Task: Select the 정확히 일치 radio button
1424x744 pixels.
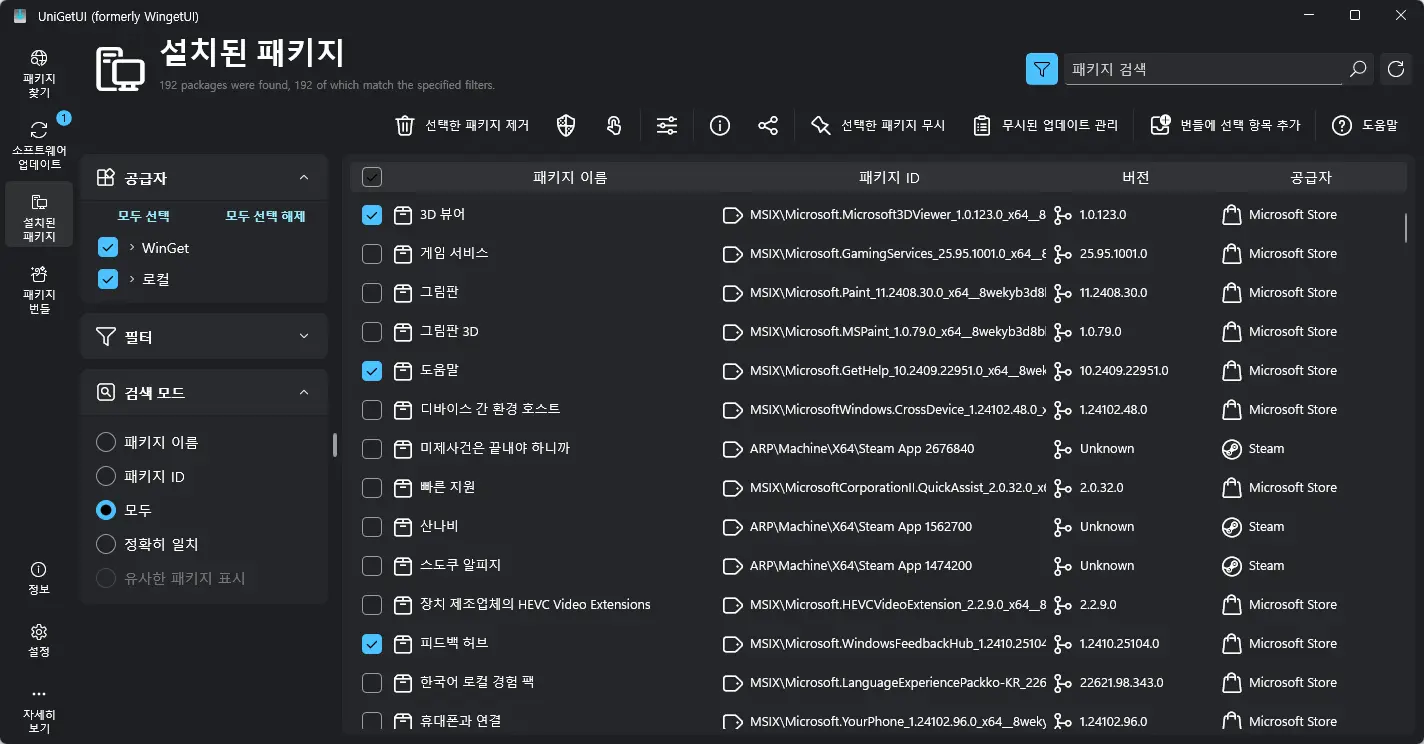Action: [x=106, y=544]
